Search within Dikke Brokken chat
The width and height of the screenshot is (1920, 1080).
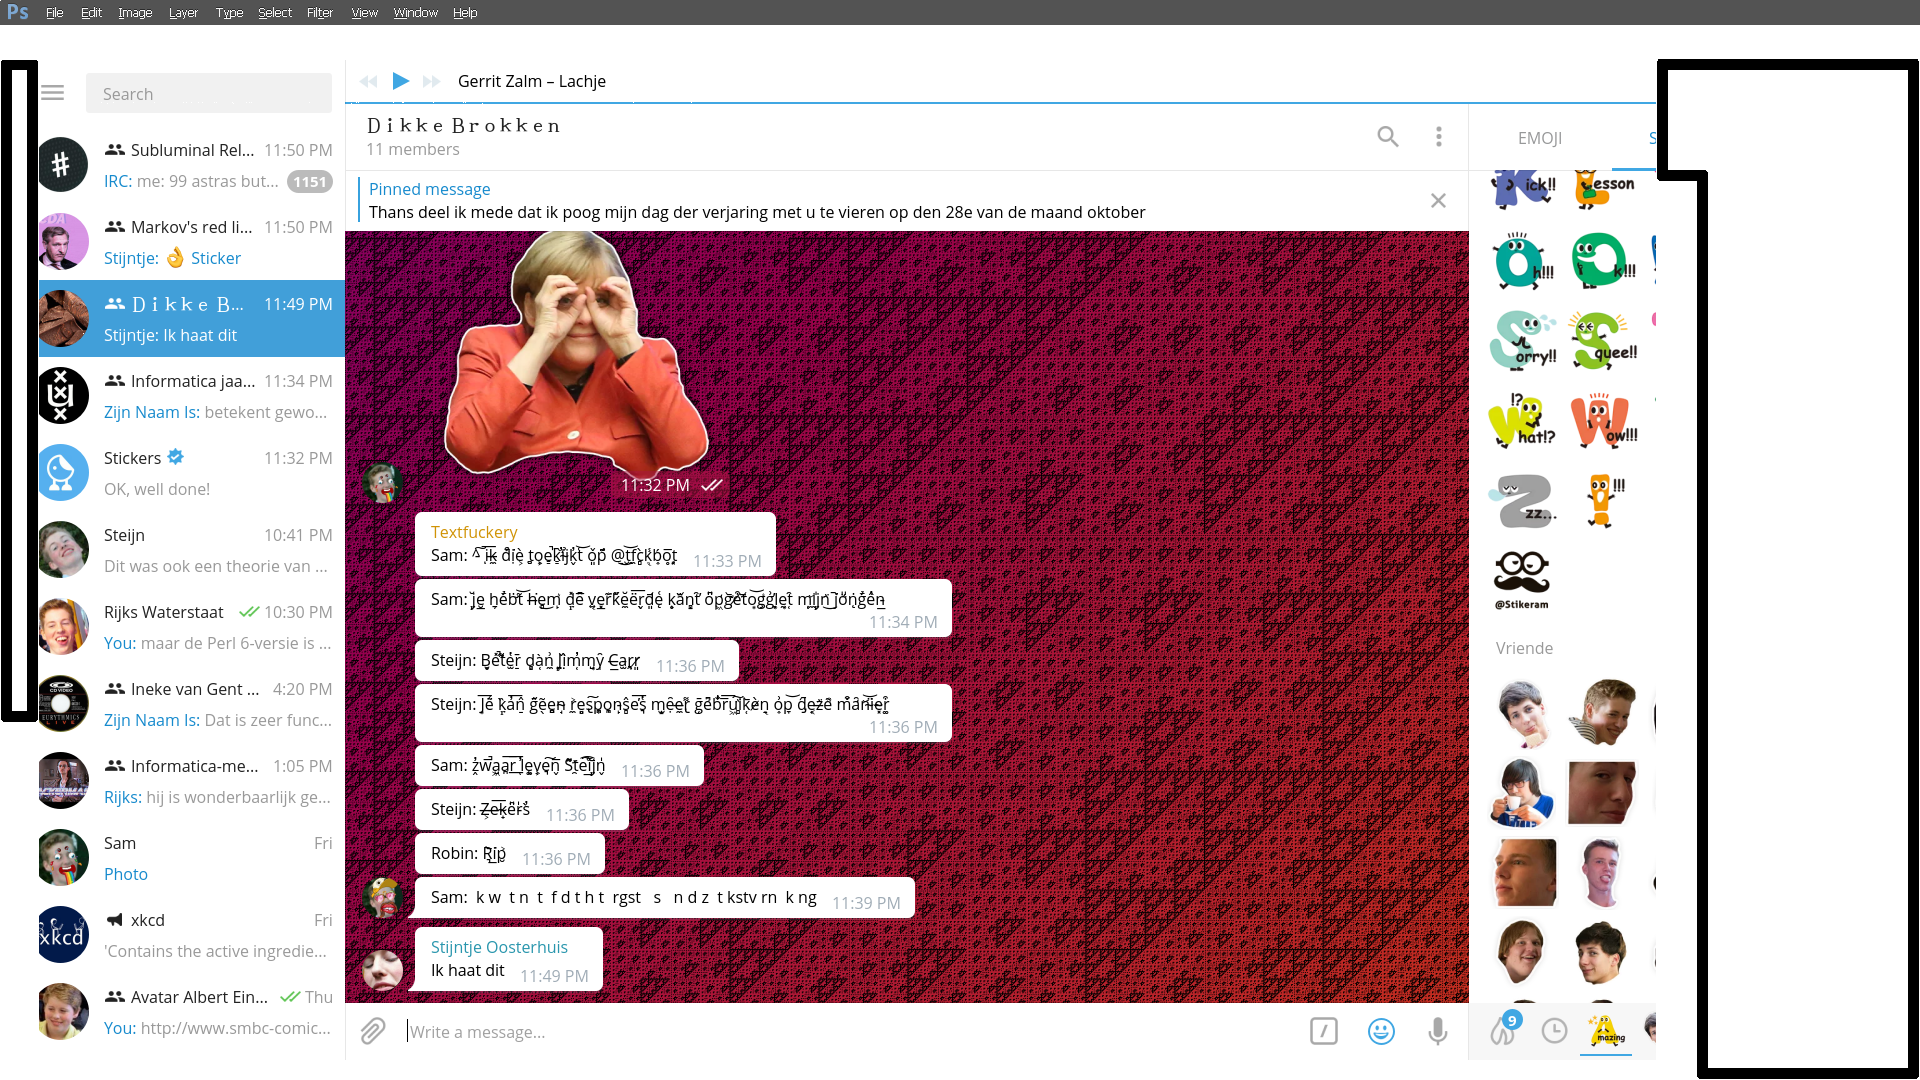tap(1387, 137)
